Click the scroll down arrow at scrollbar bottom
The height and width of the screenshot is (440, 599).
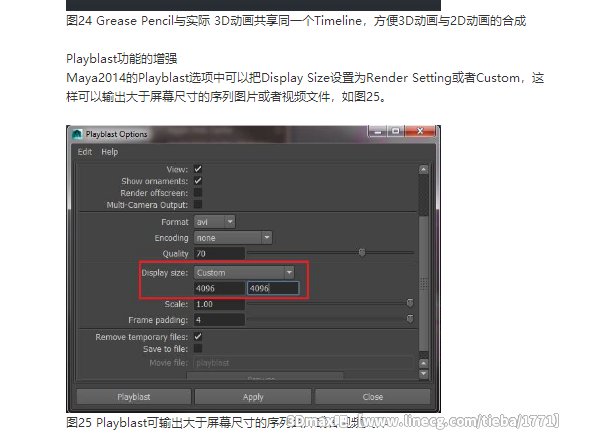click(x=423, y=374)
